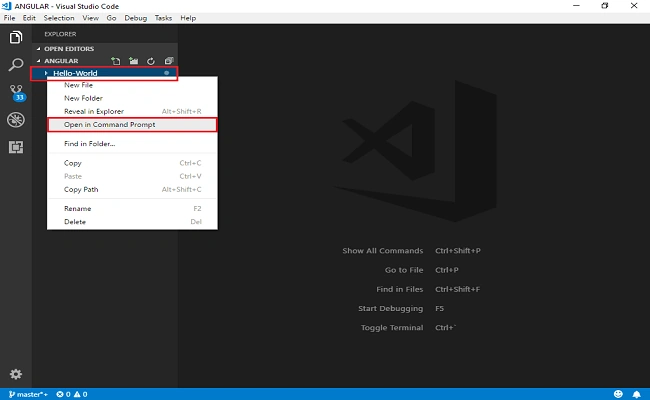Click the Refresh Explorer icon
The image size is (650, 400).
(151, 61)
